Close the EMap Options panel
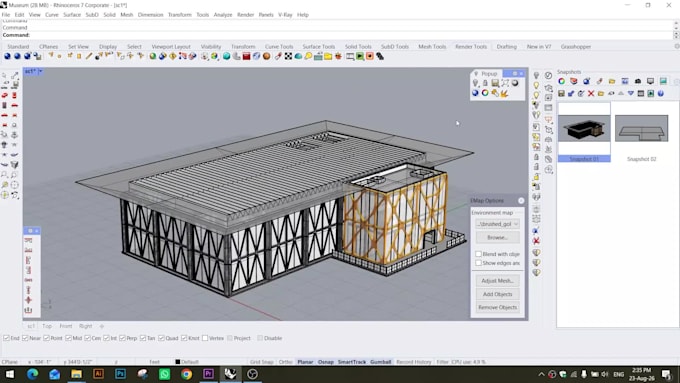The width and height of the screenshot is (680, 383). click(x=521, y=200)
